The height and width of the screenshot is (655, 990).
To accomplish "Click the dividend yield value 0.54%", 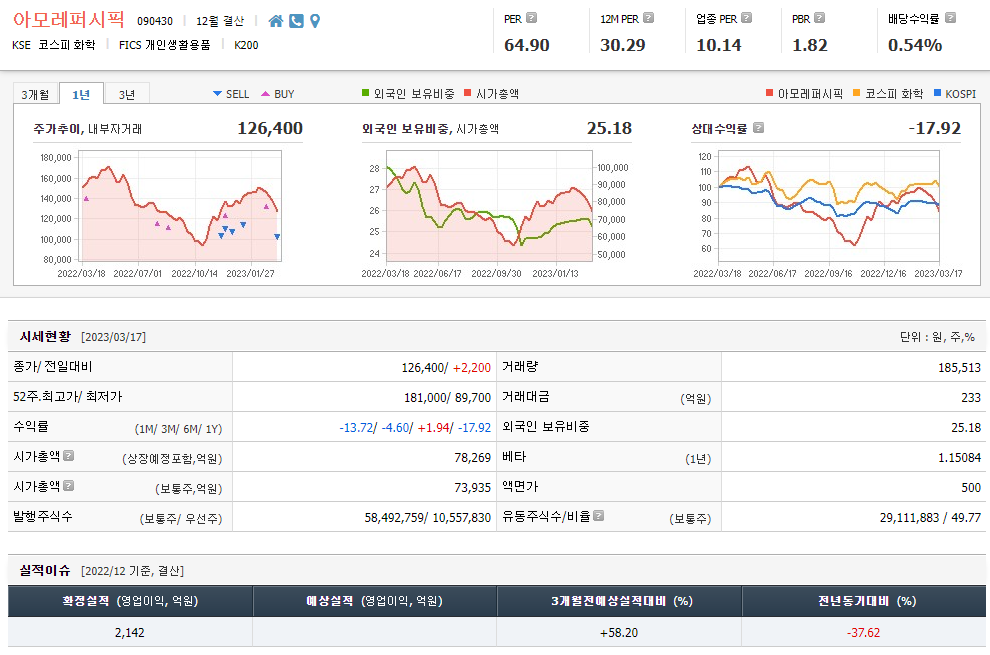I will tap(915, 45).
